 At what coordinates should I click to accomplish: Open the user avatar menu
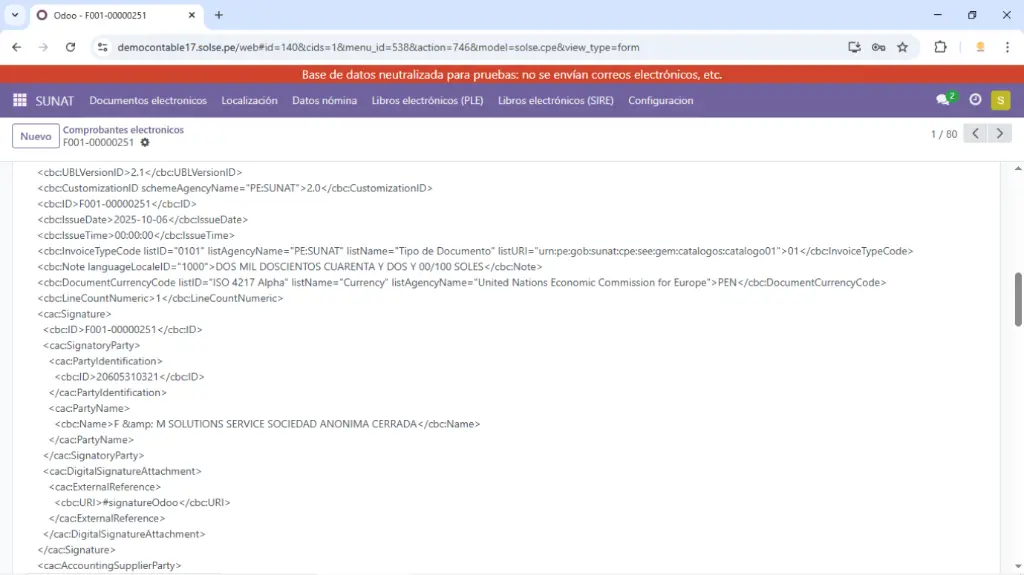click(x=1000, y=100)
